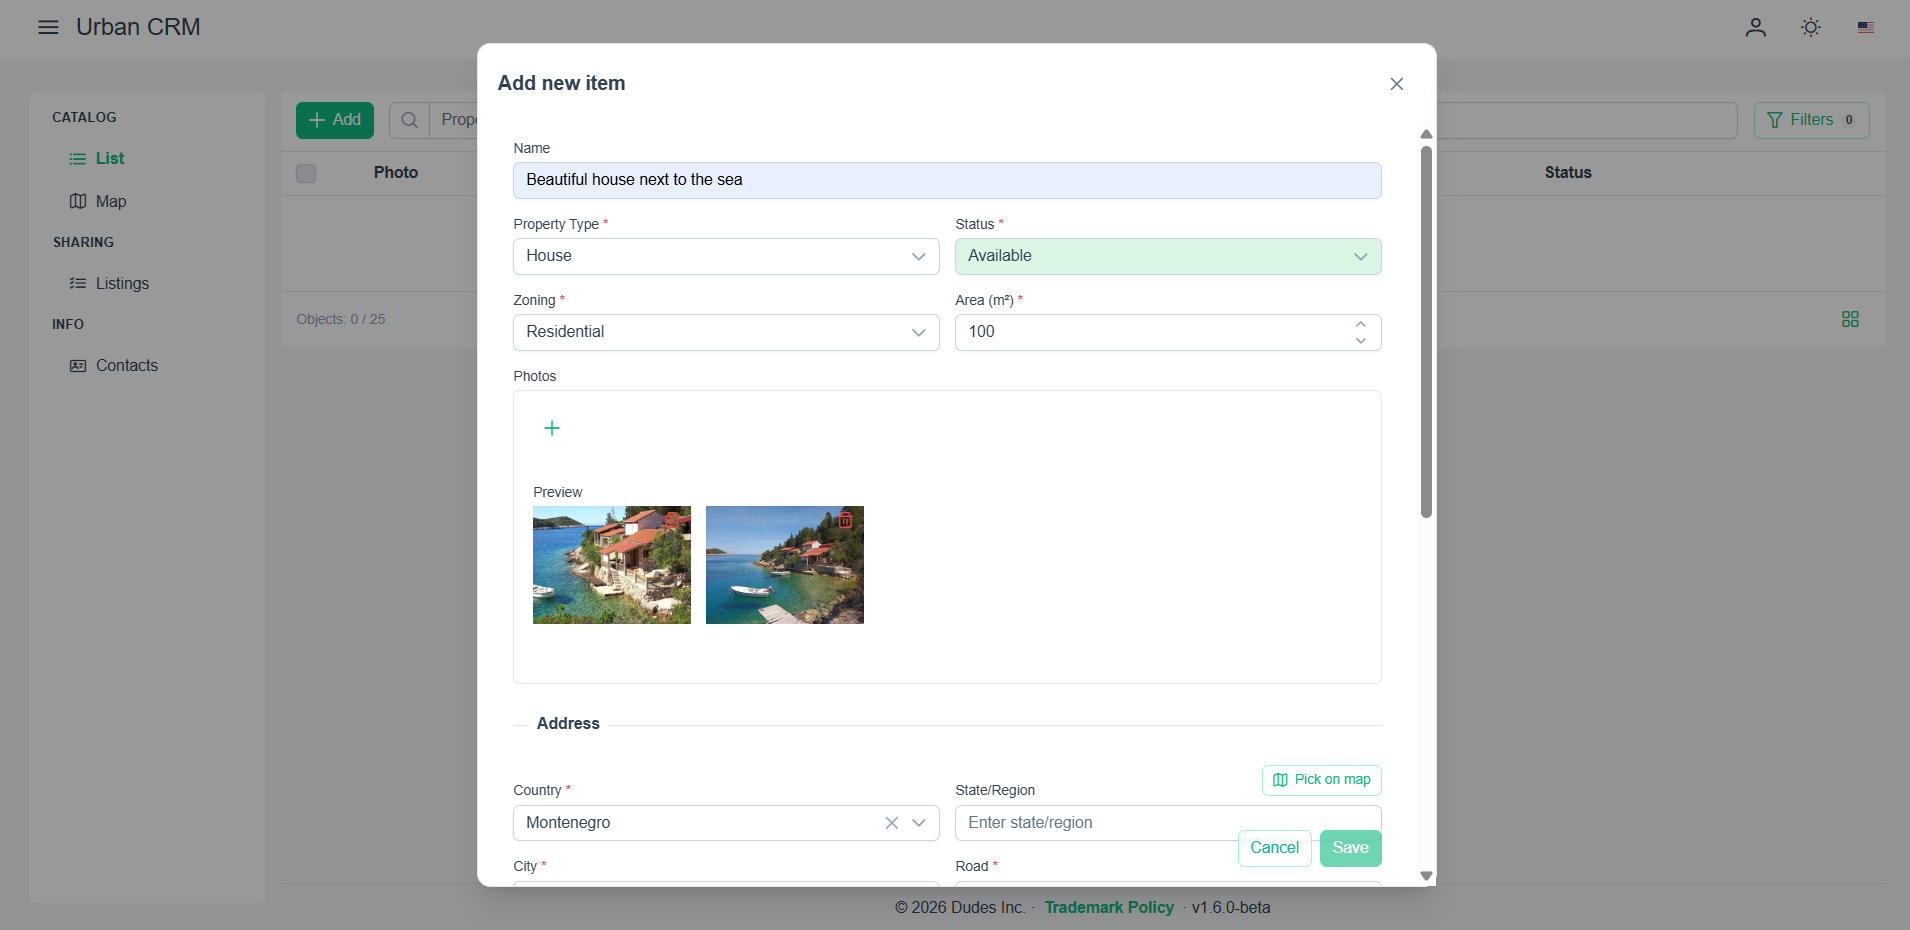Click the Trademark Policy link

1109,908
